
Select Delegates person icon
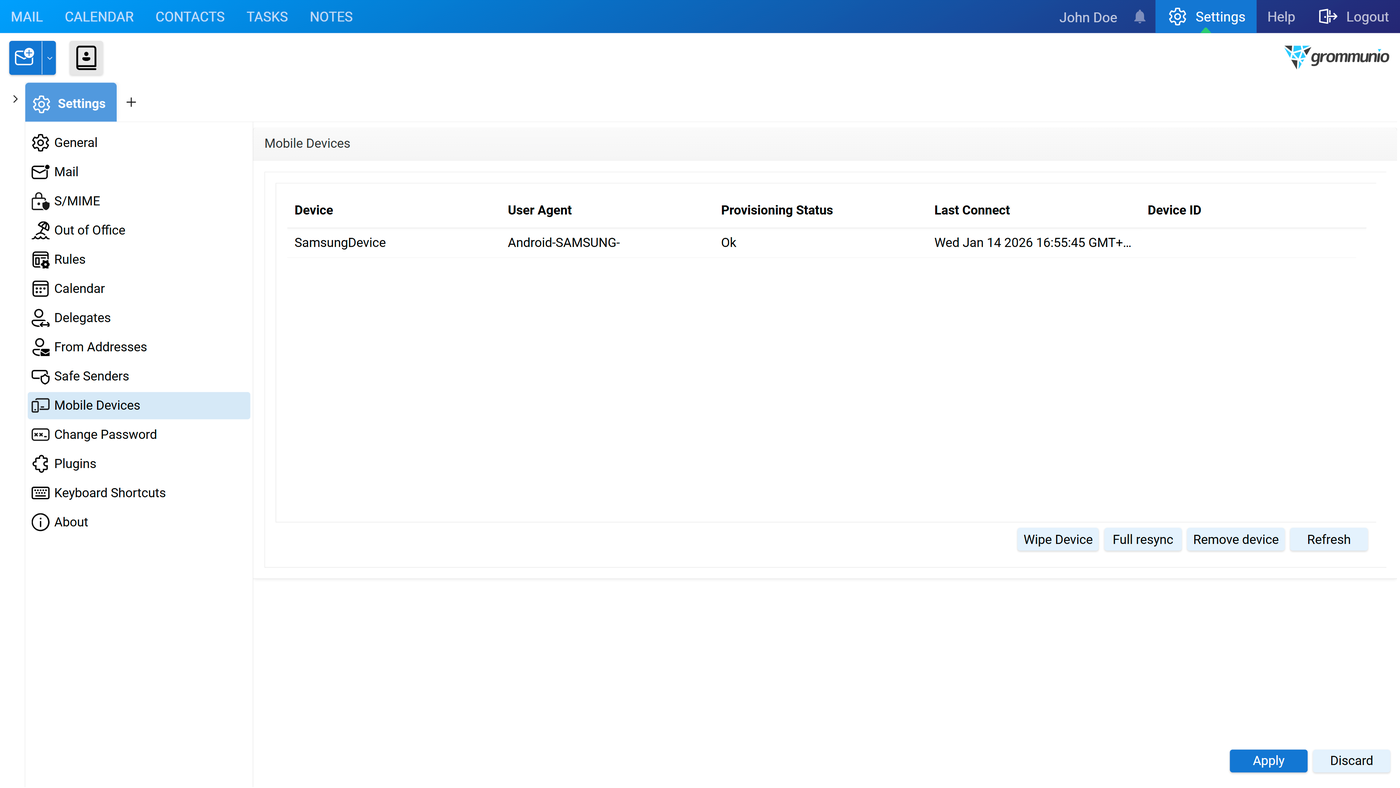click(40, 318)
